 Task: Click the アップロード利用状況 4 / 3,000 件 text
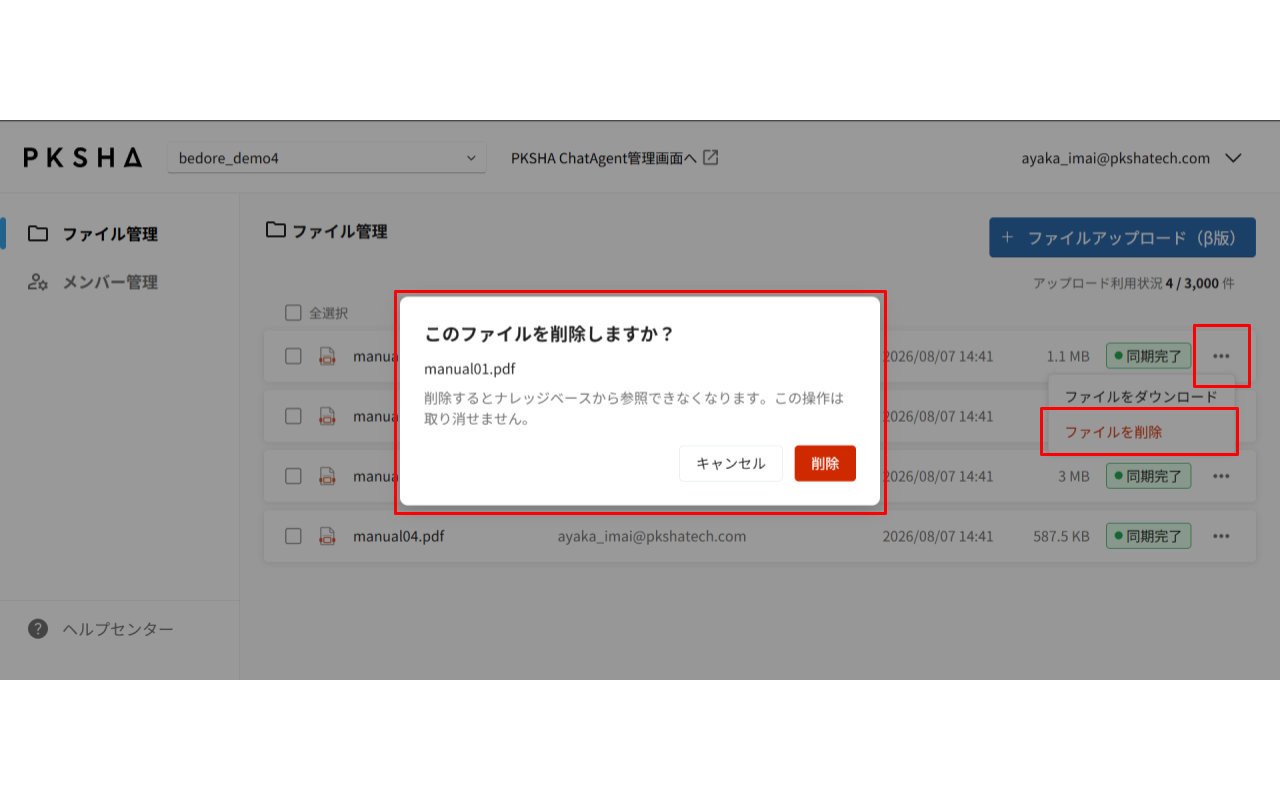[1134, 283]
